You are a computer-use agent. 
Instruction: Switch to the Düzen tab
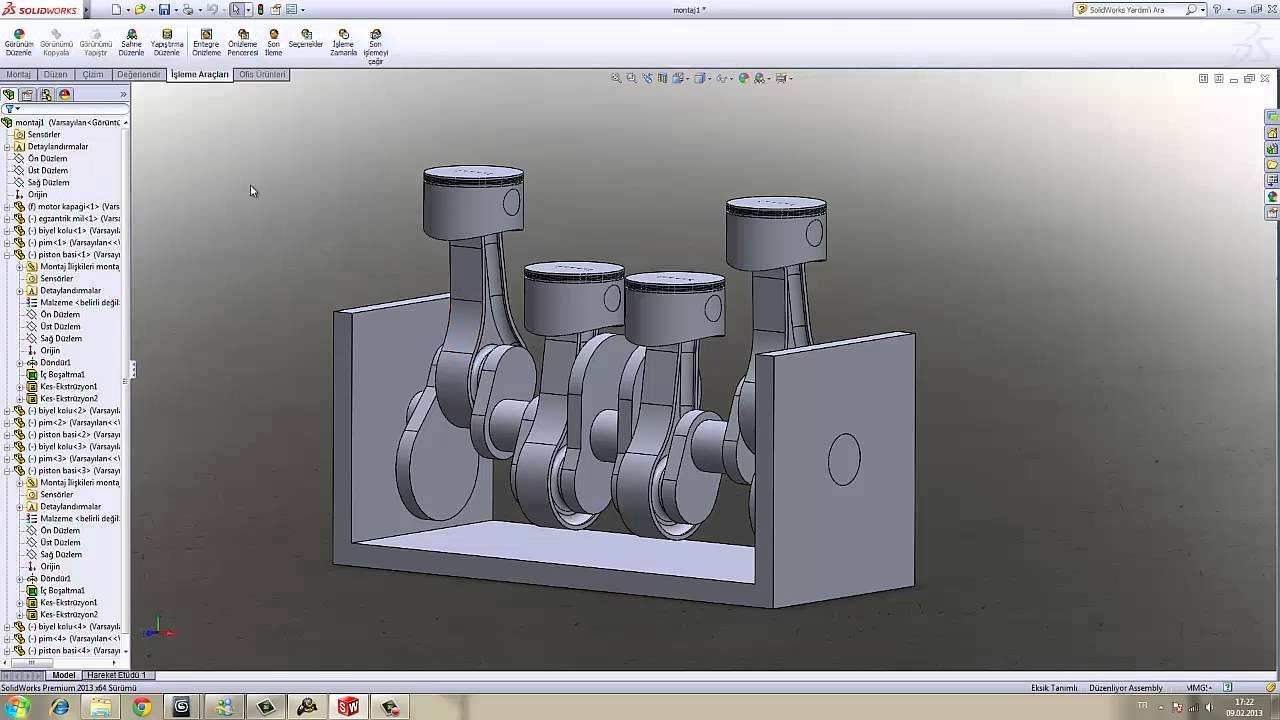click(x=56, y=74)
